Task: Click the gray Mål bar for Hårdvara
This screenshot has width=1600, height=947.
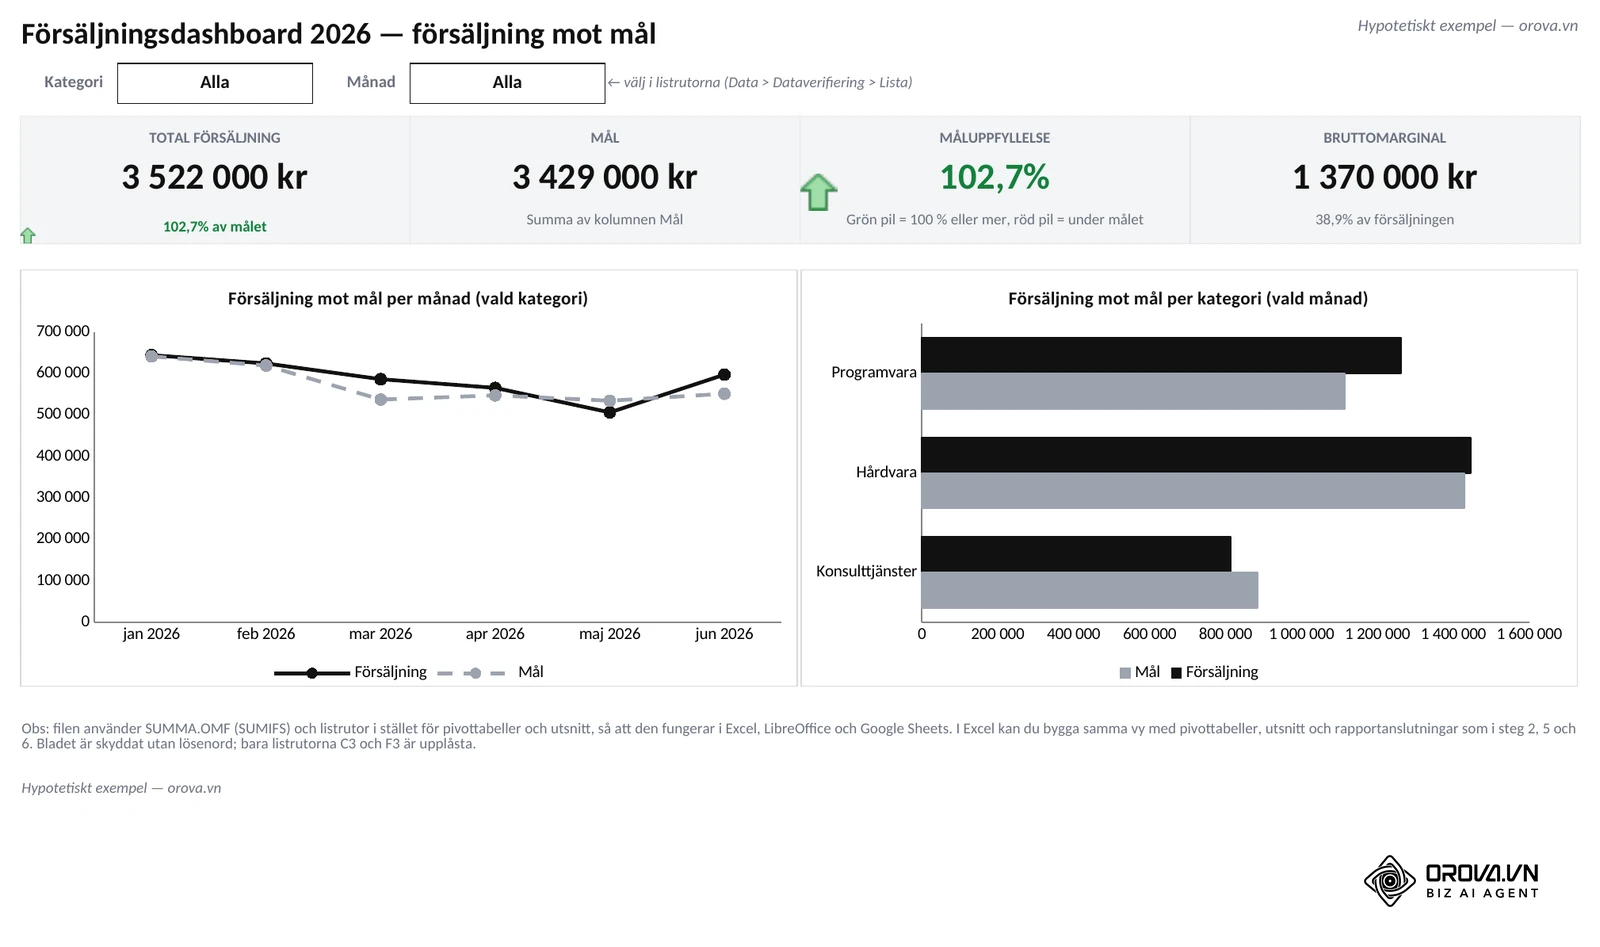Action: pos(1193,491)
